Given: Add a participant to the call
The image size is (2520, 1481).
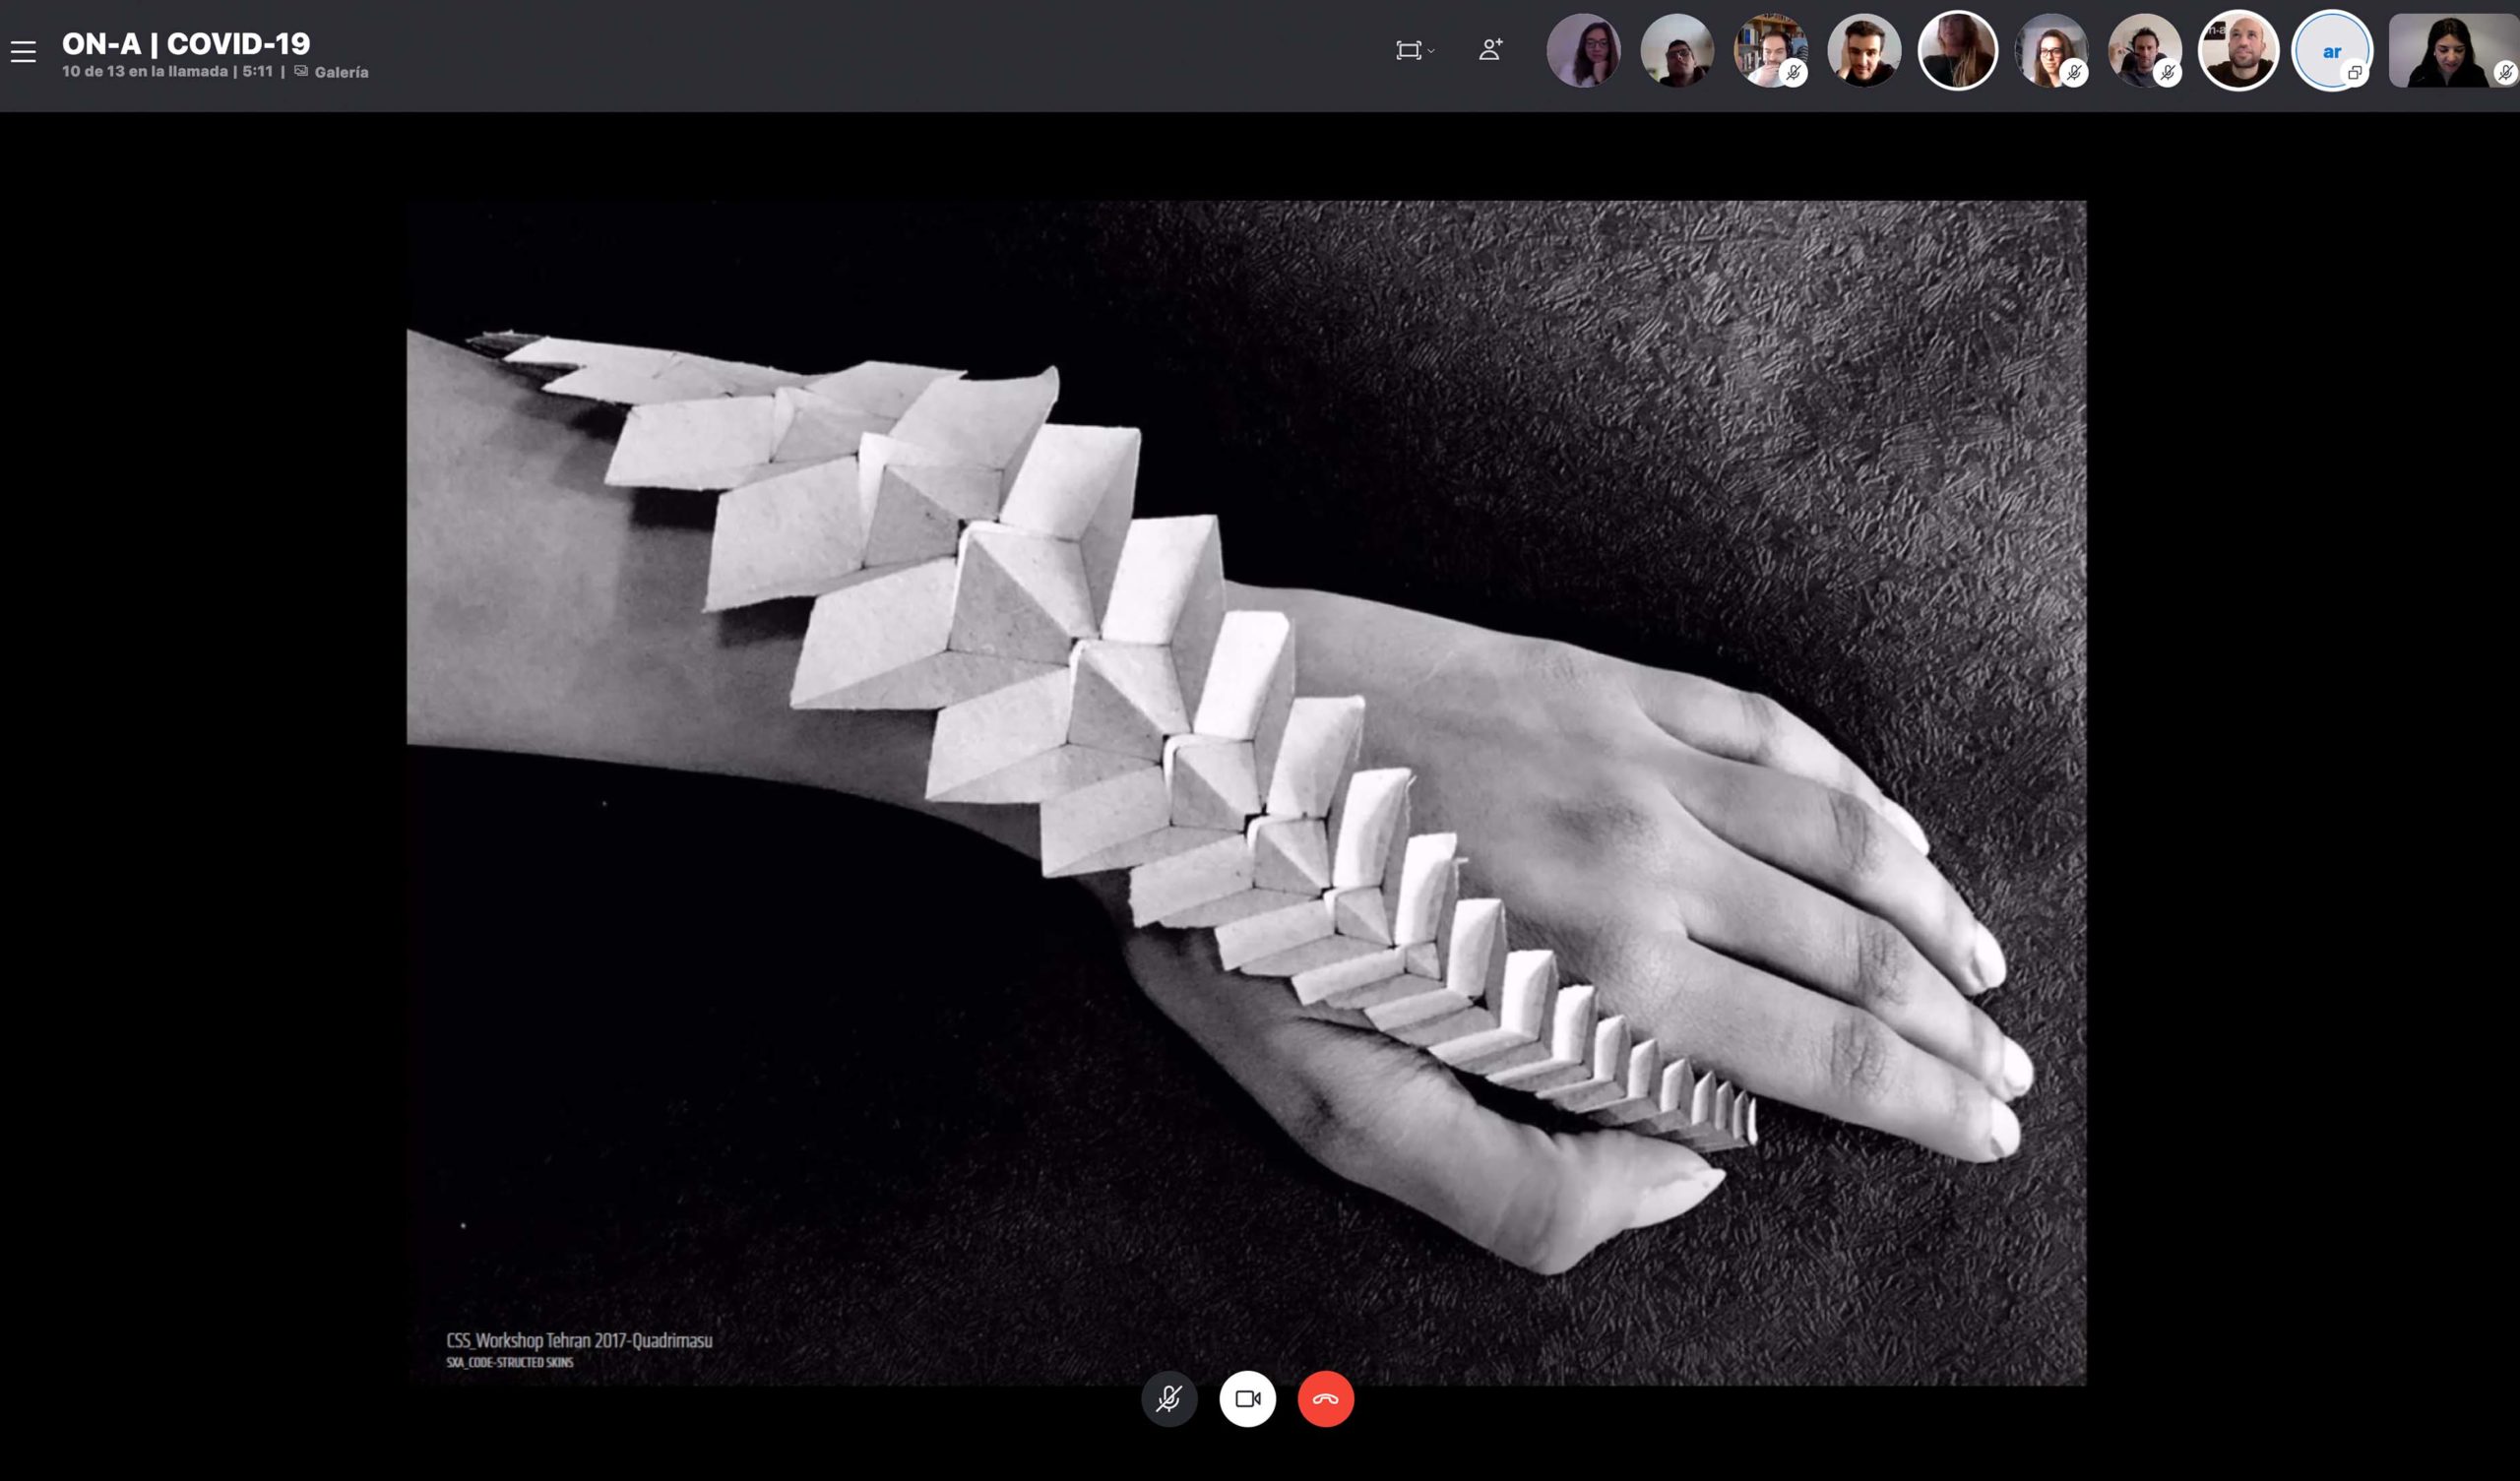Looking at the screenshot, I should [x=1490, y=50].
